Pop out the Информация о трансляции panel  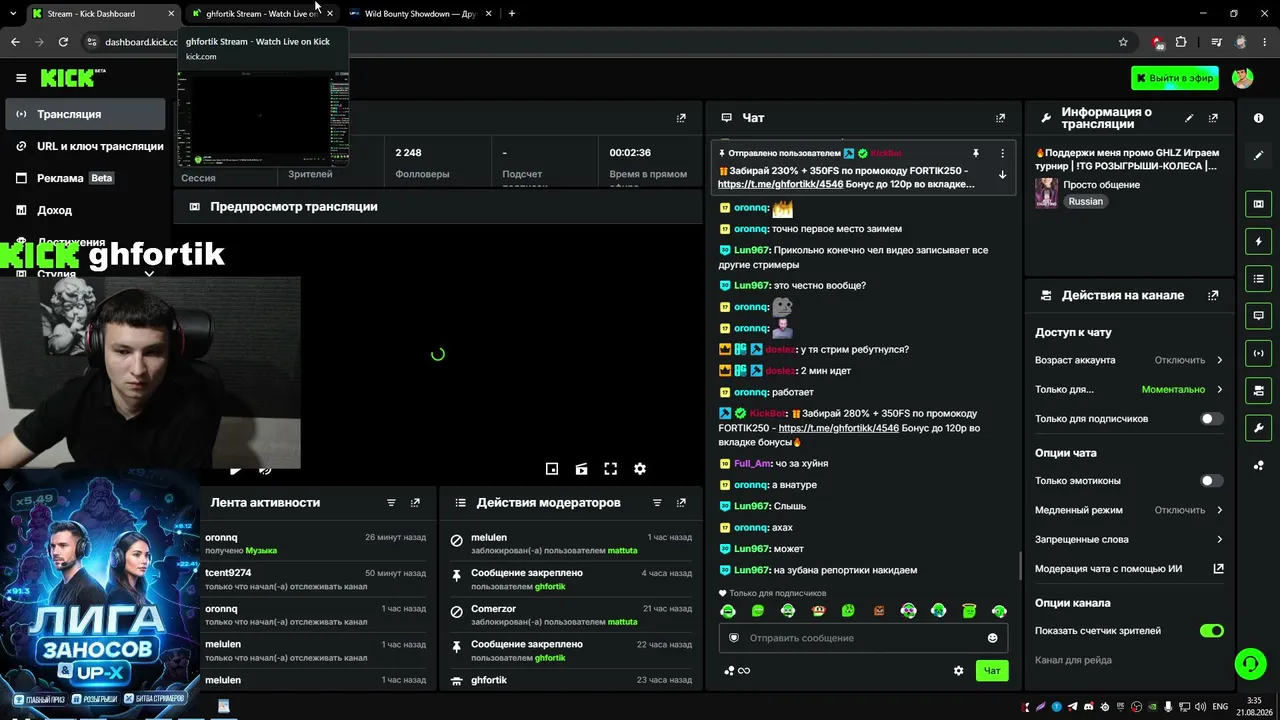pyautogui.click(x=1213, y=118)
